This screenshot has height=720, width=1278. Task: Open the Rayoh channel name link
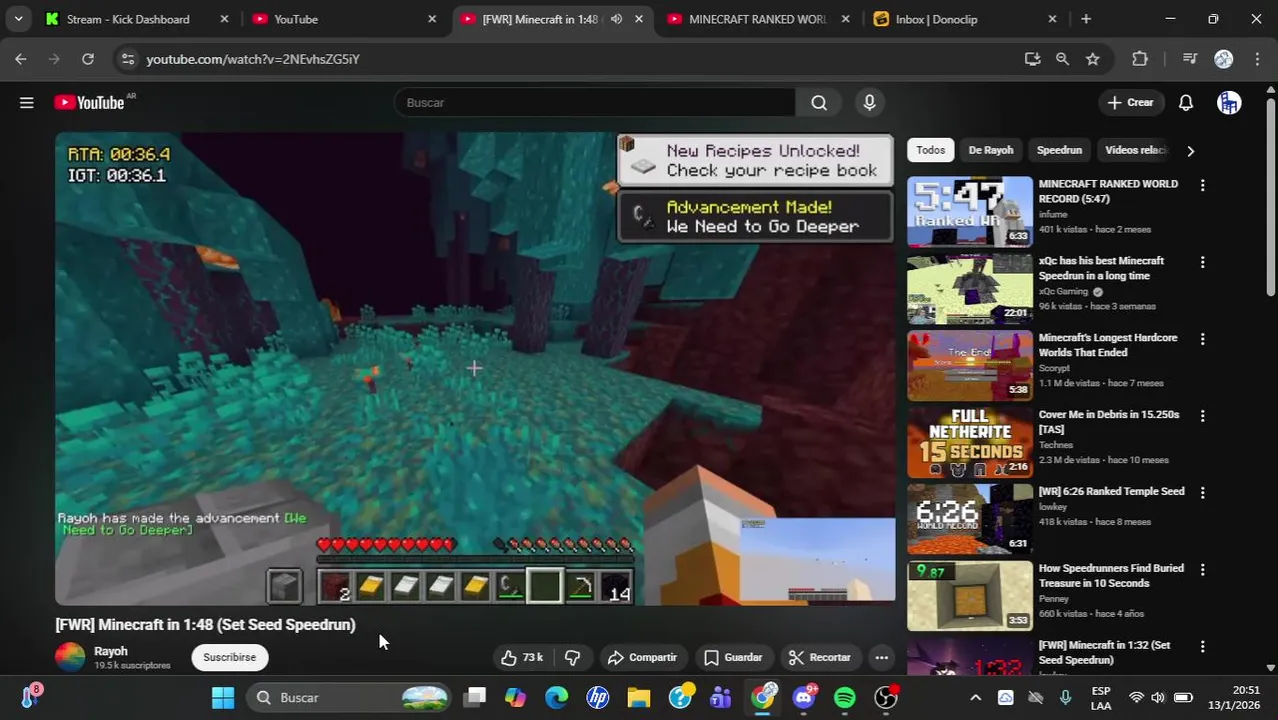(x=111, y=651)
